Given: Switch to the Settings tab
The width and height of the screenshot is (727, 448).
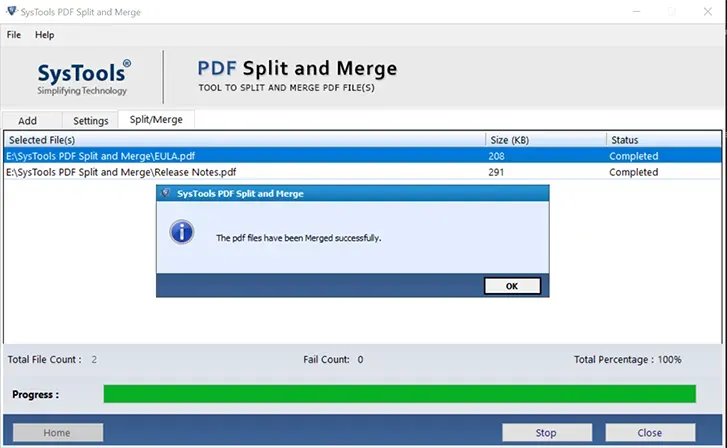Looking at the screenshot, I should pos(90,121).
